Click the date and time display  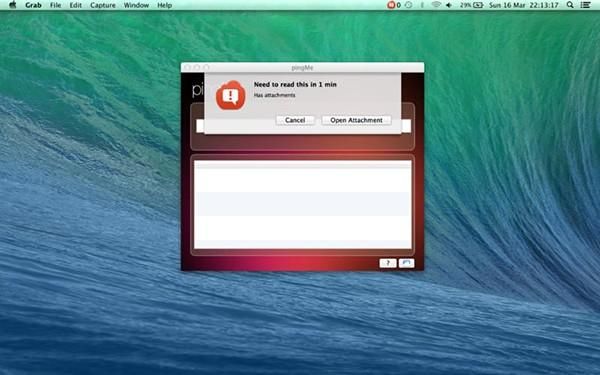[x=523, y=5]
